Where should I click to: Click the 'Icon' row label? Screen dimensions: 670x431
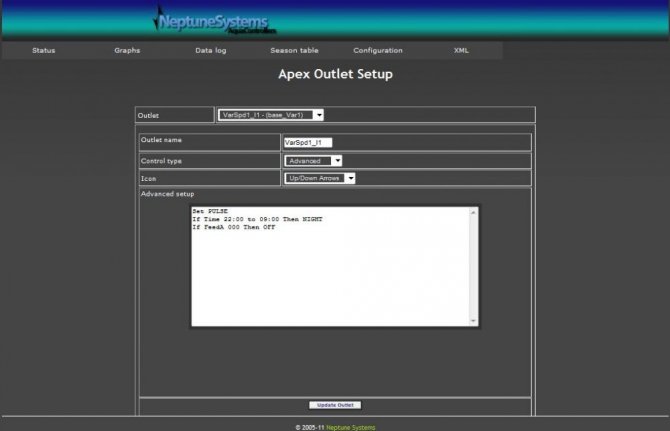[x=148, y=179]
